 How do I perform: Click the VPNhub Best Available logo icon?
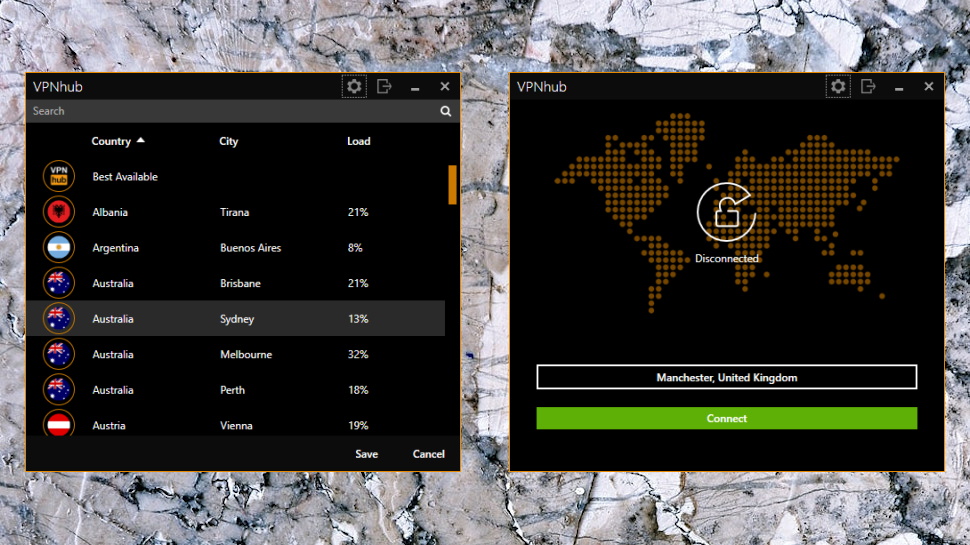click(x=59, y=176)
